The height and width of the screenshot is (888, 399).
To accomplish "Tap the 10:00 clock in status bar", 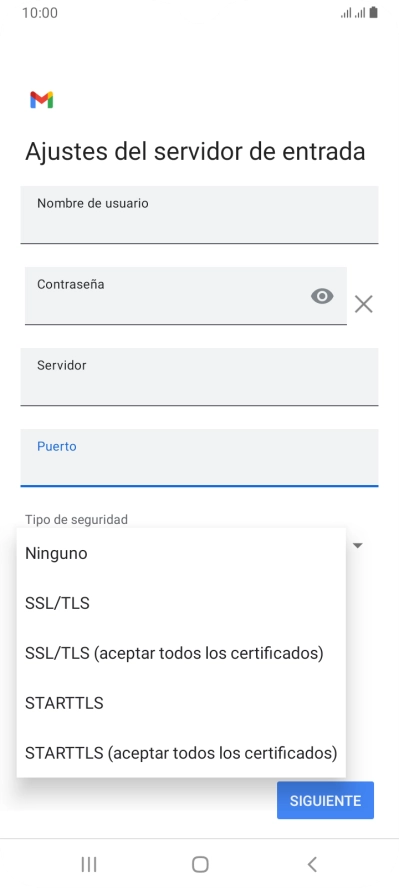I will [40, 12].
